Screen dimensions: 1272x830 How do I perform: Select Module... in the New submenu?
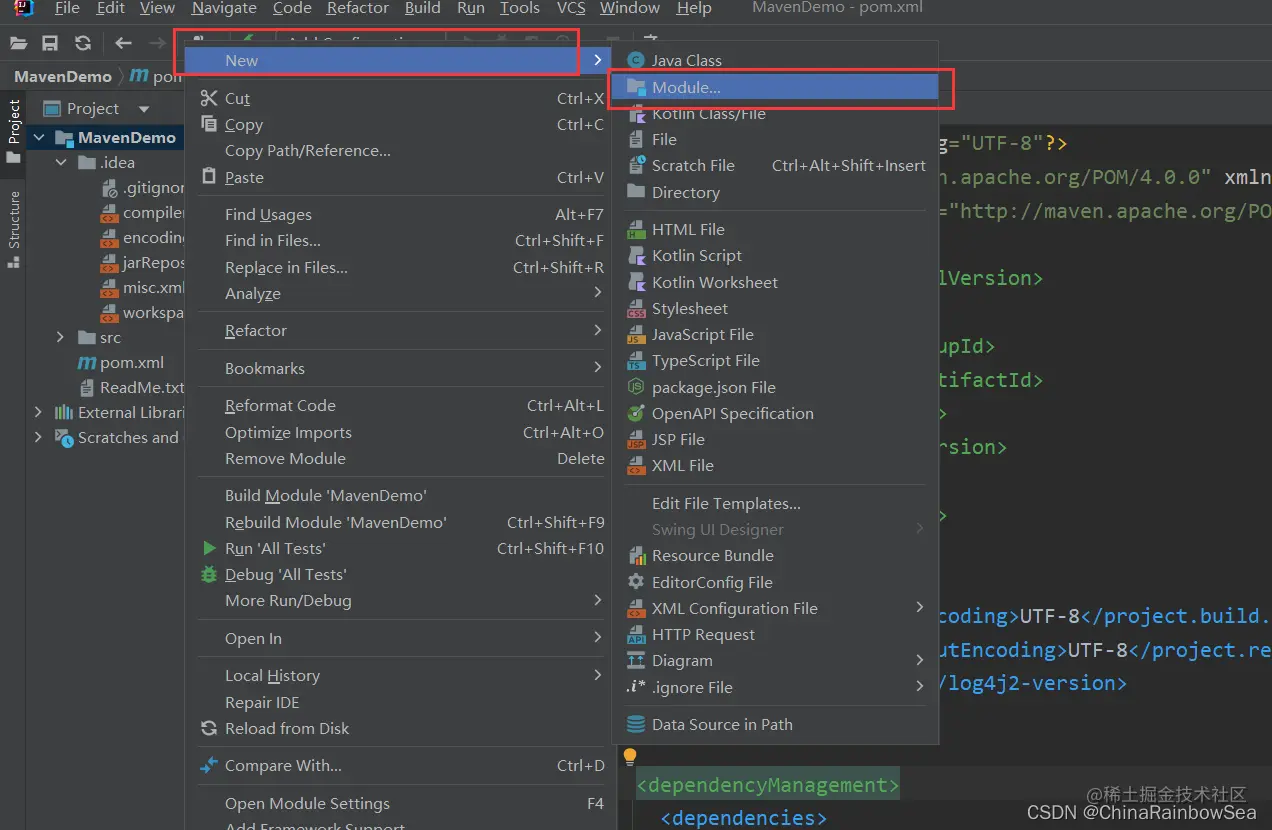point(775,88)
